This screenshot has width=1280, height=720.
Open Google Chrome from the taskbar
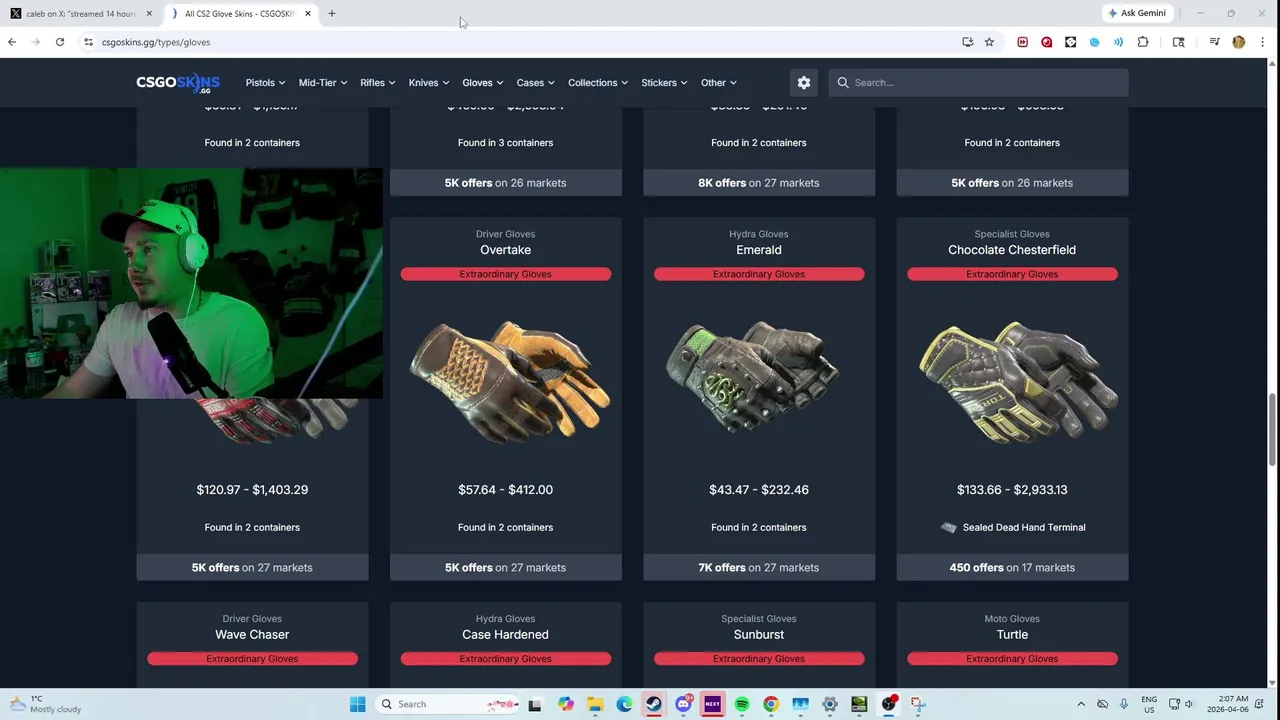coord(771,704)
